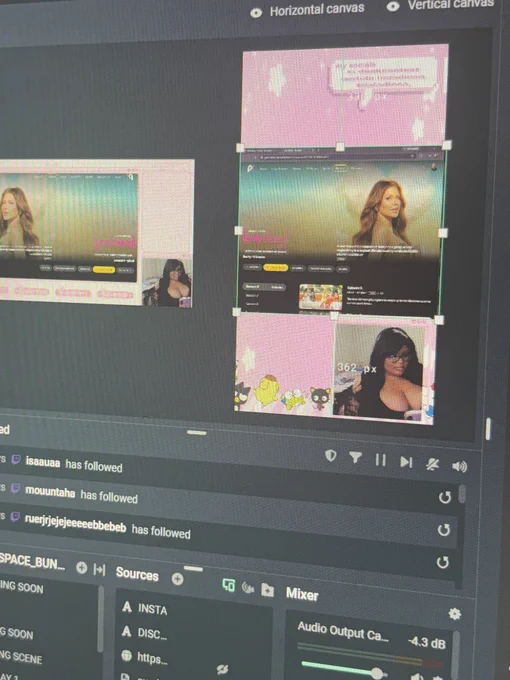
Task: Open Mixer settings gear
Action: 454,614
